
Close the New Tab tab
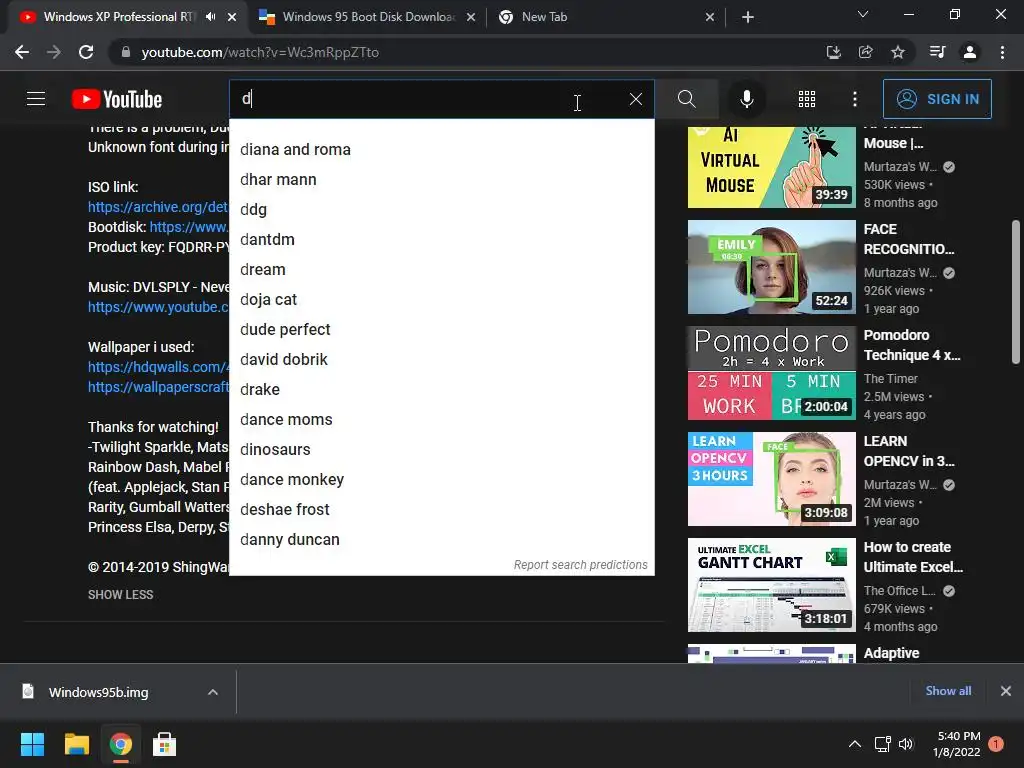[710, 17]
